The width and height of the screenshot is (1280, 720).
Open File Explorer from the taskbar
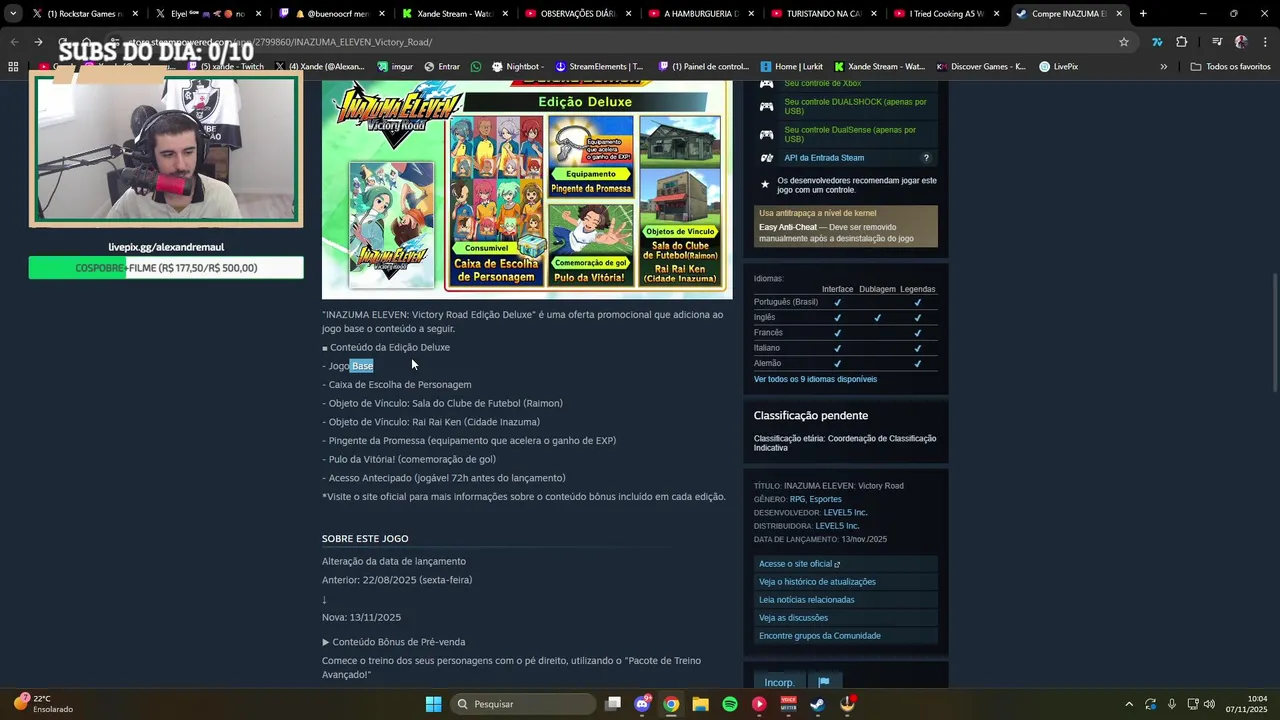(x=700, y=704)
